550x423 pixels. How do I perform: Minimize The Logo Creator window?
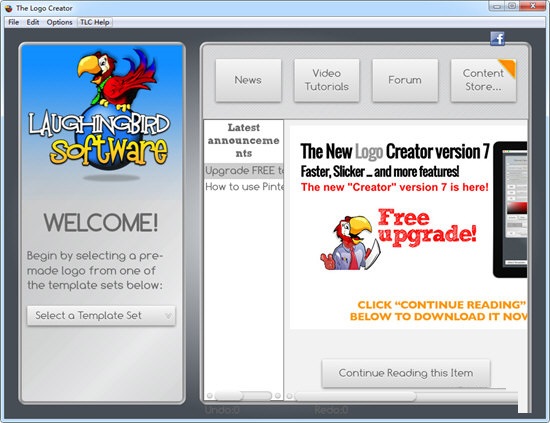(x=497, y=6)
